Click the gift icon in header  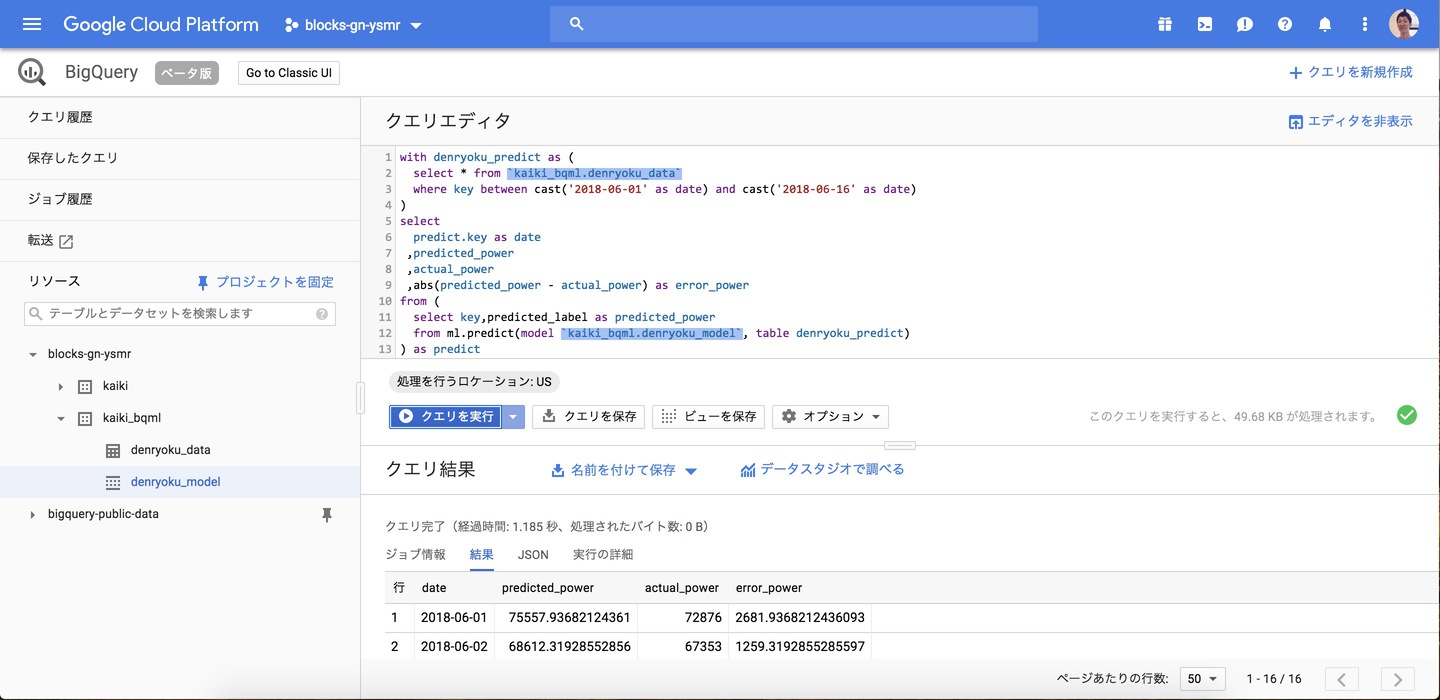(x=1165, y=24)
